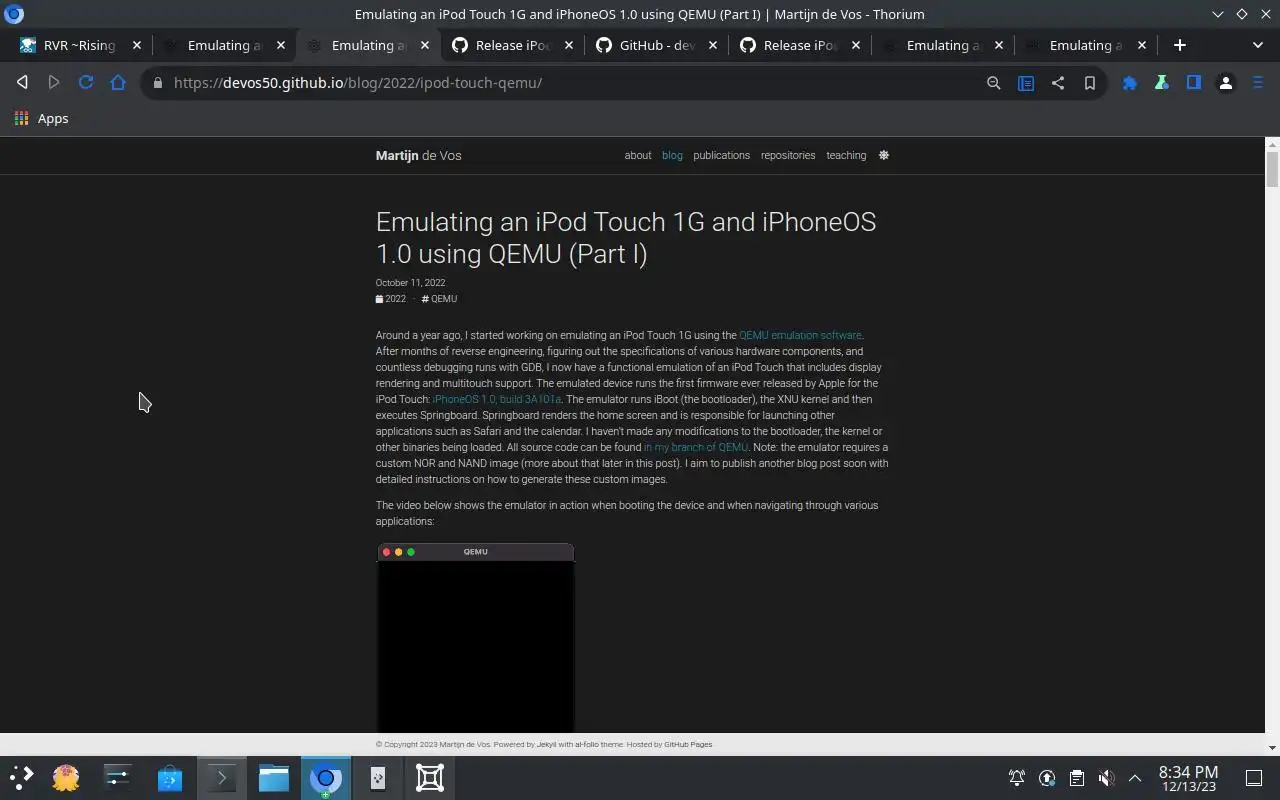Focus the Thorium browser taskbar icon

click(x=326, y=777)
